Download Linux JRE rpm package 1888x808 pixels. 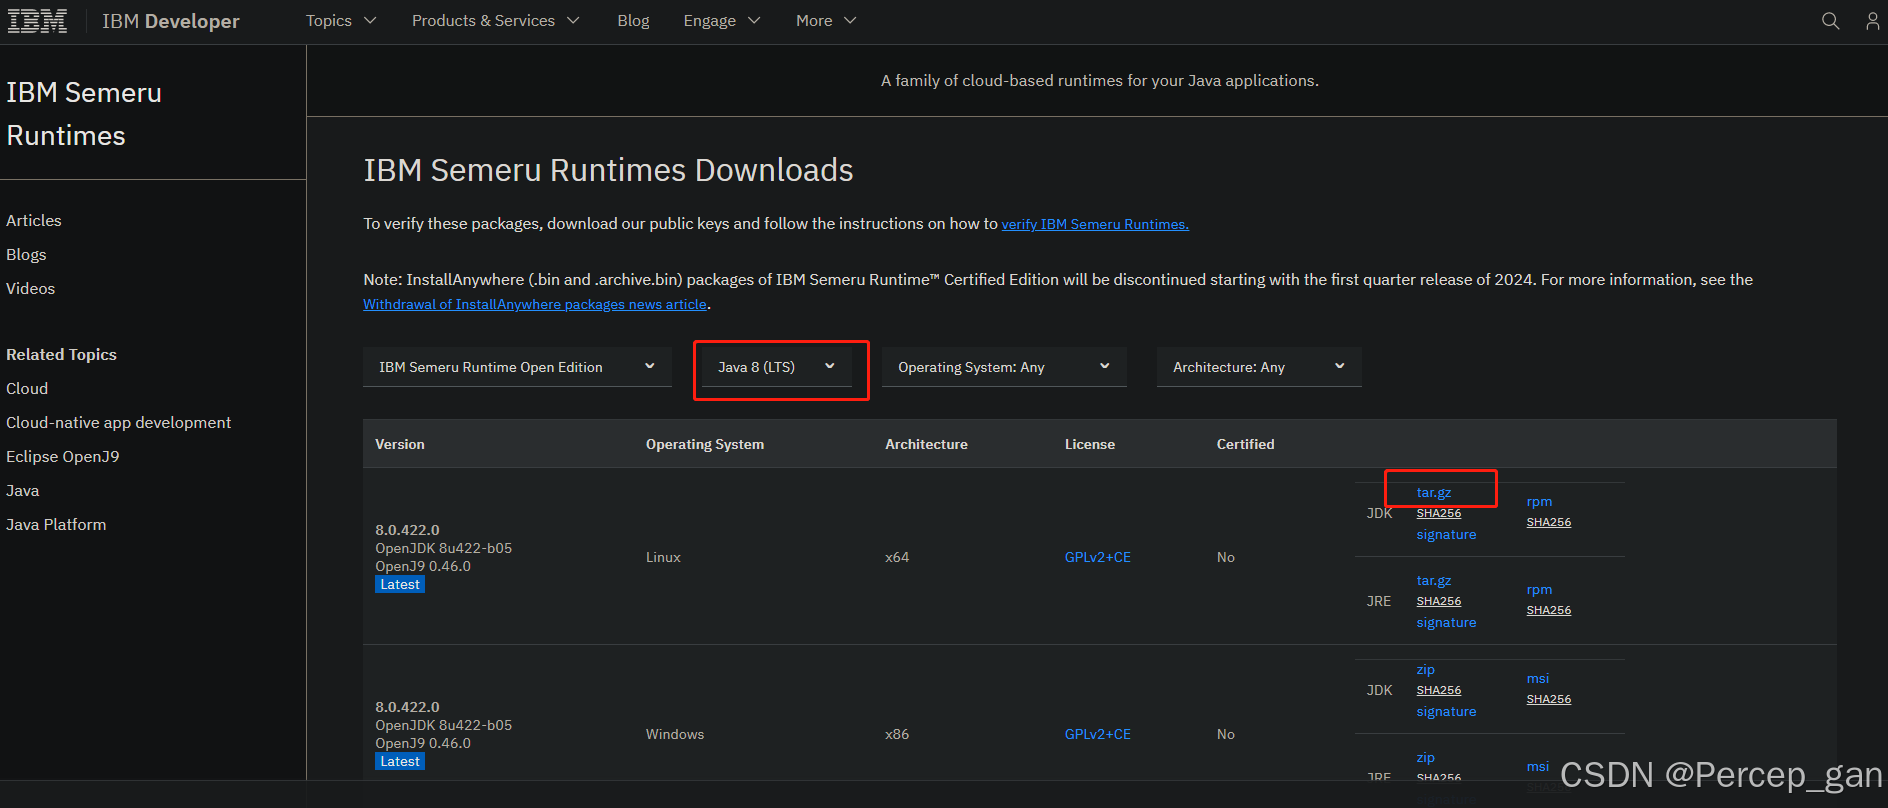click(1539, 589)
